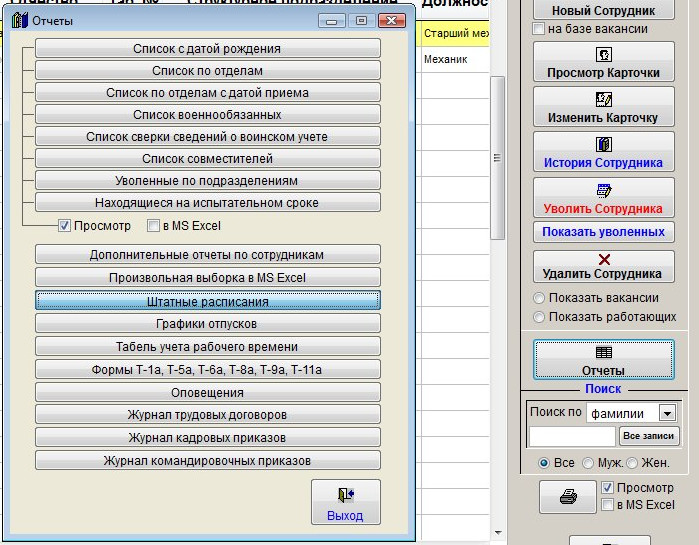Screen dimensions: 699x545
Task: Click the Отчеты window title icon
Action: point(20,20)
